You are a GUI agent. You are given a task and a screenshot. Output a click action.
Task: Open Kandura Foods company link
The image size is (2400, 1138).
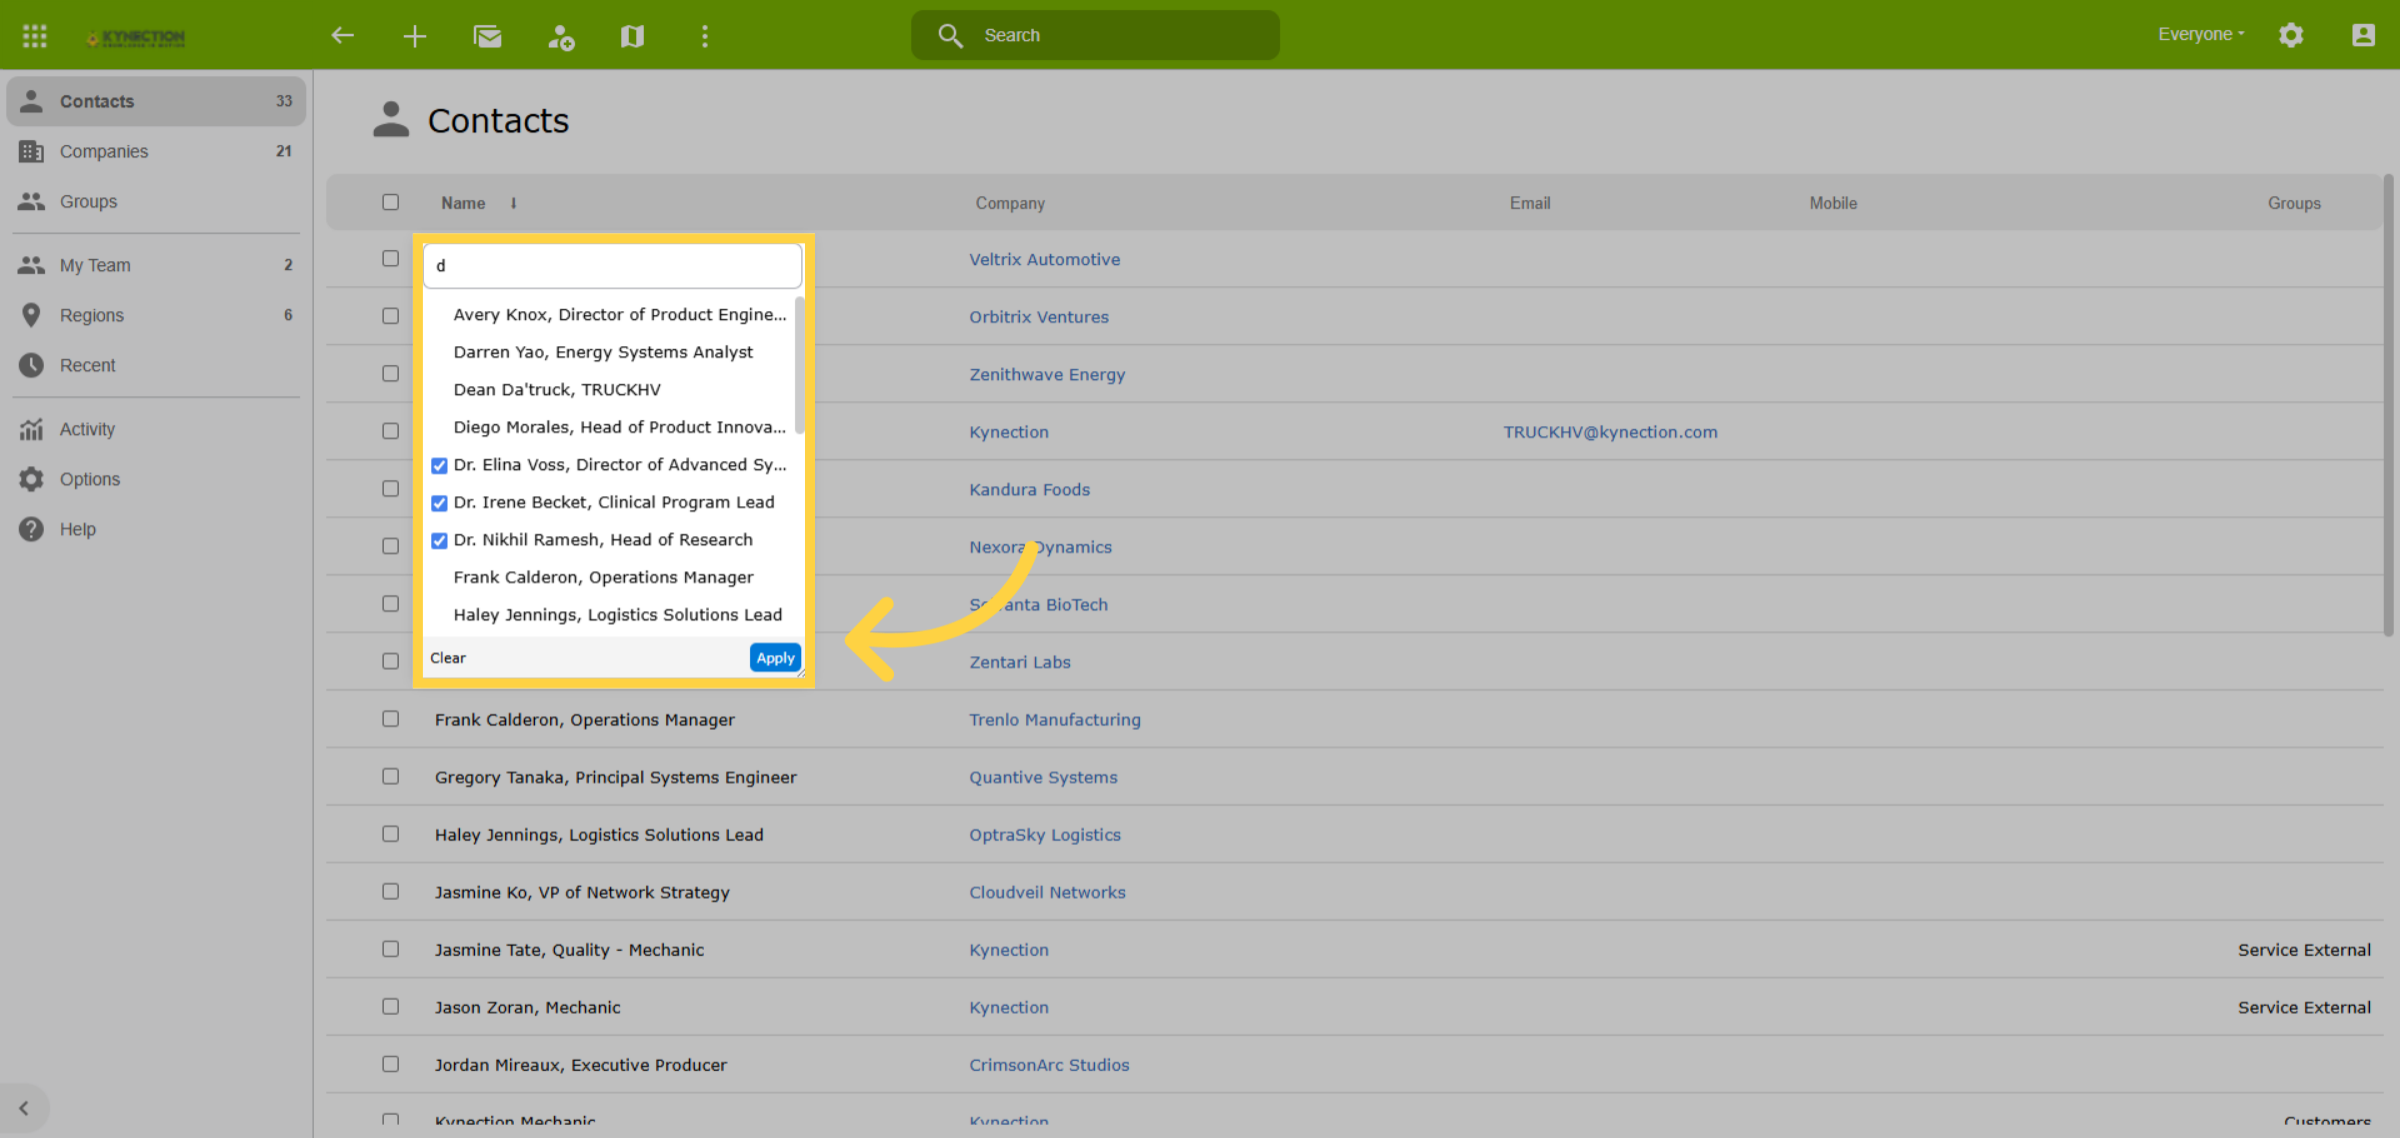click(x=1029, y=489)
